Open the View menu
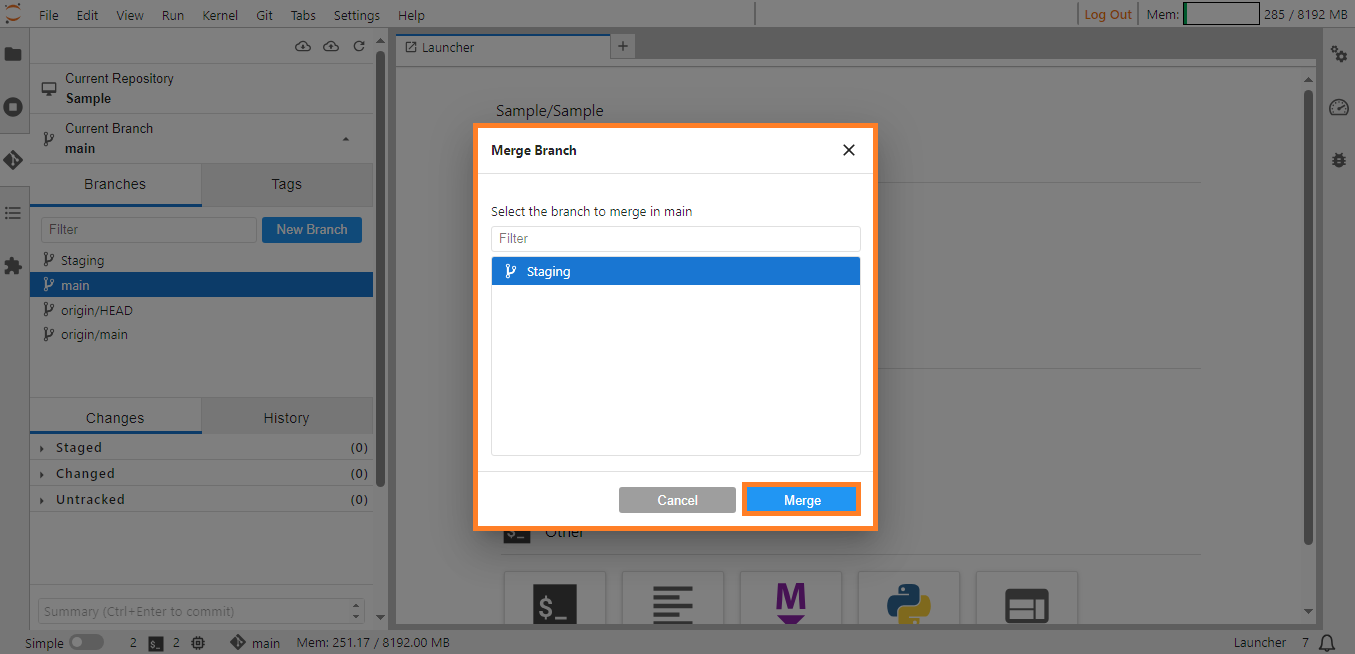Viewport: 1355px width, 654px height. [x=130, y=15]
